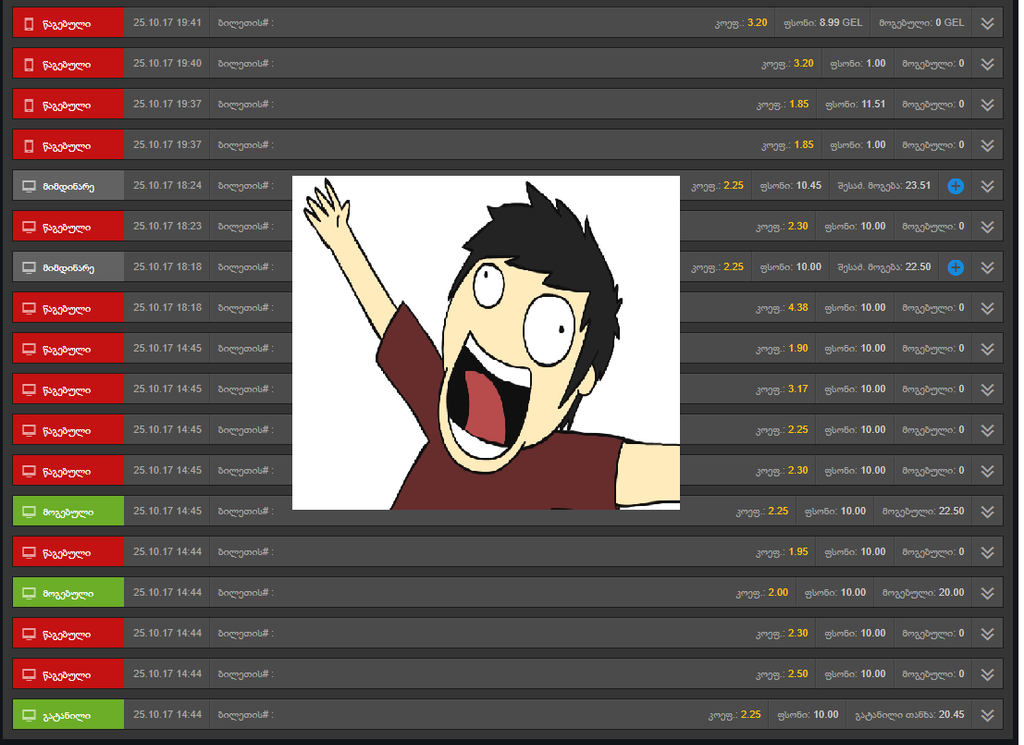This screenshot has width=1024, height=745.
Task: Expand the 19:41 bet with stake 8.99 GEL
Action: pyautogui.click(x=987, y=24)
